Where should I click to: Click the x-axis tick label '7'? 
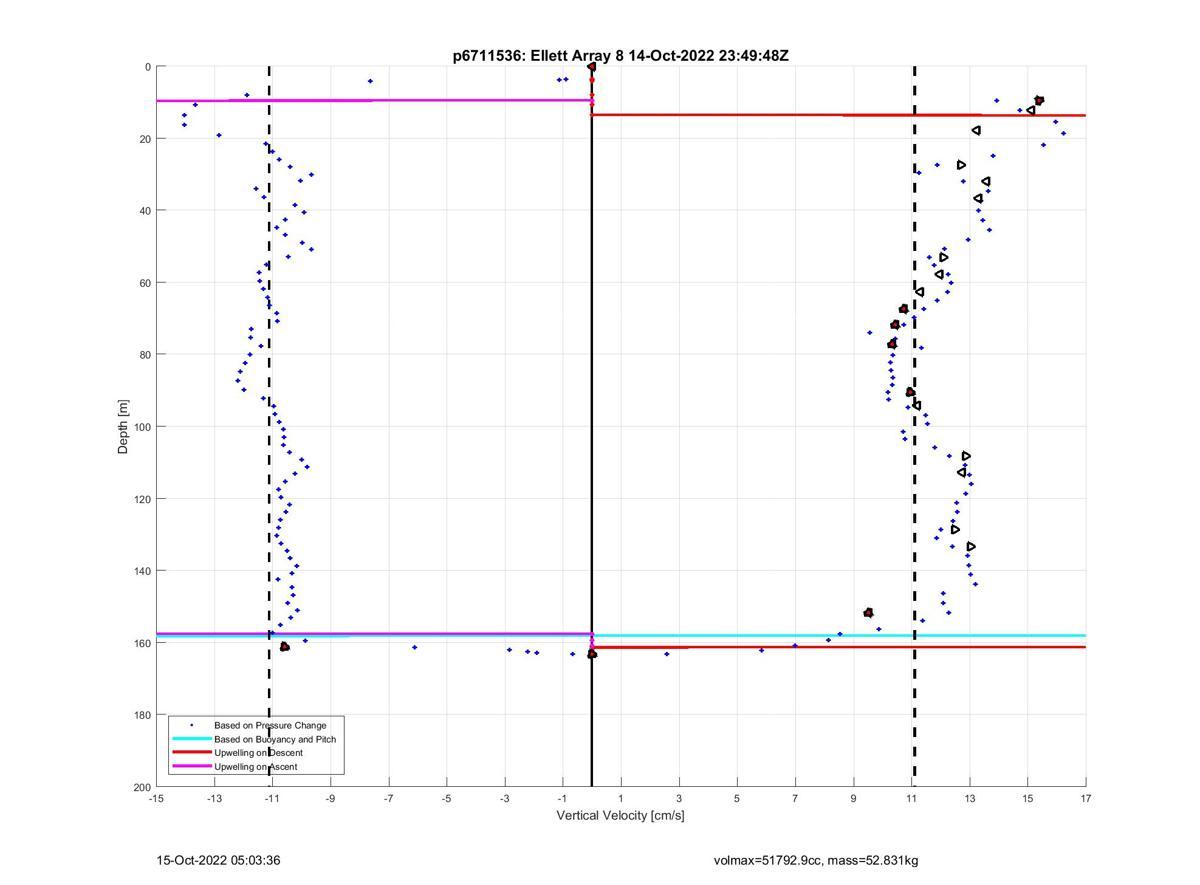[795, 799]
